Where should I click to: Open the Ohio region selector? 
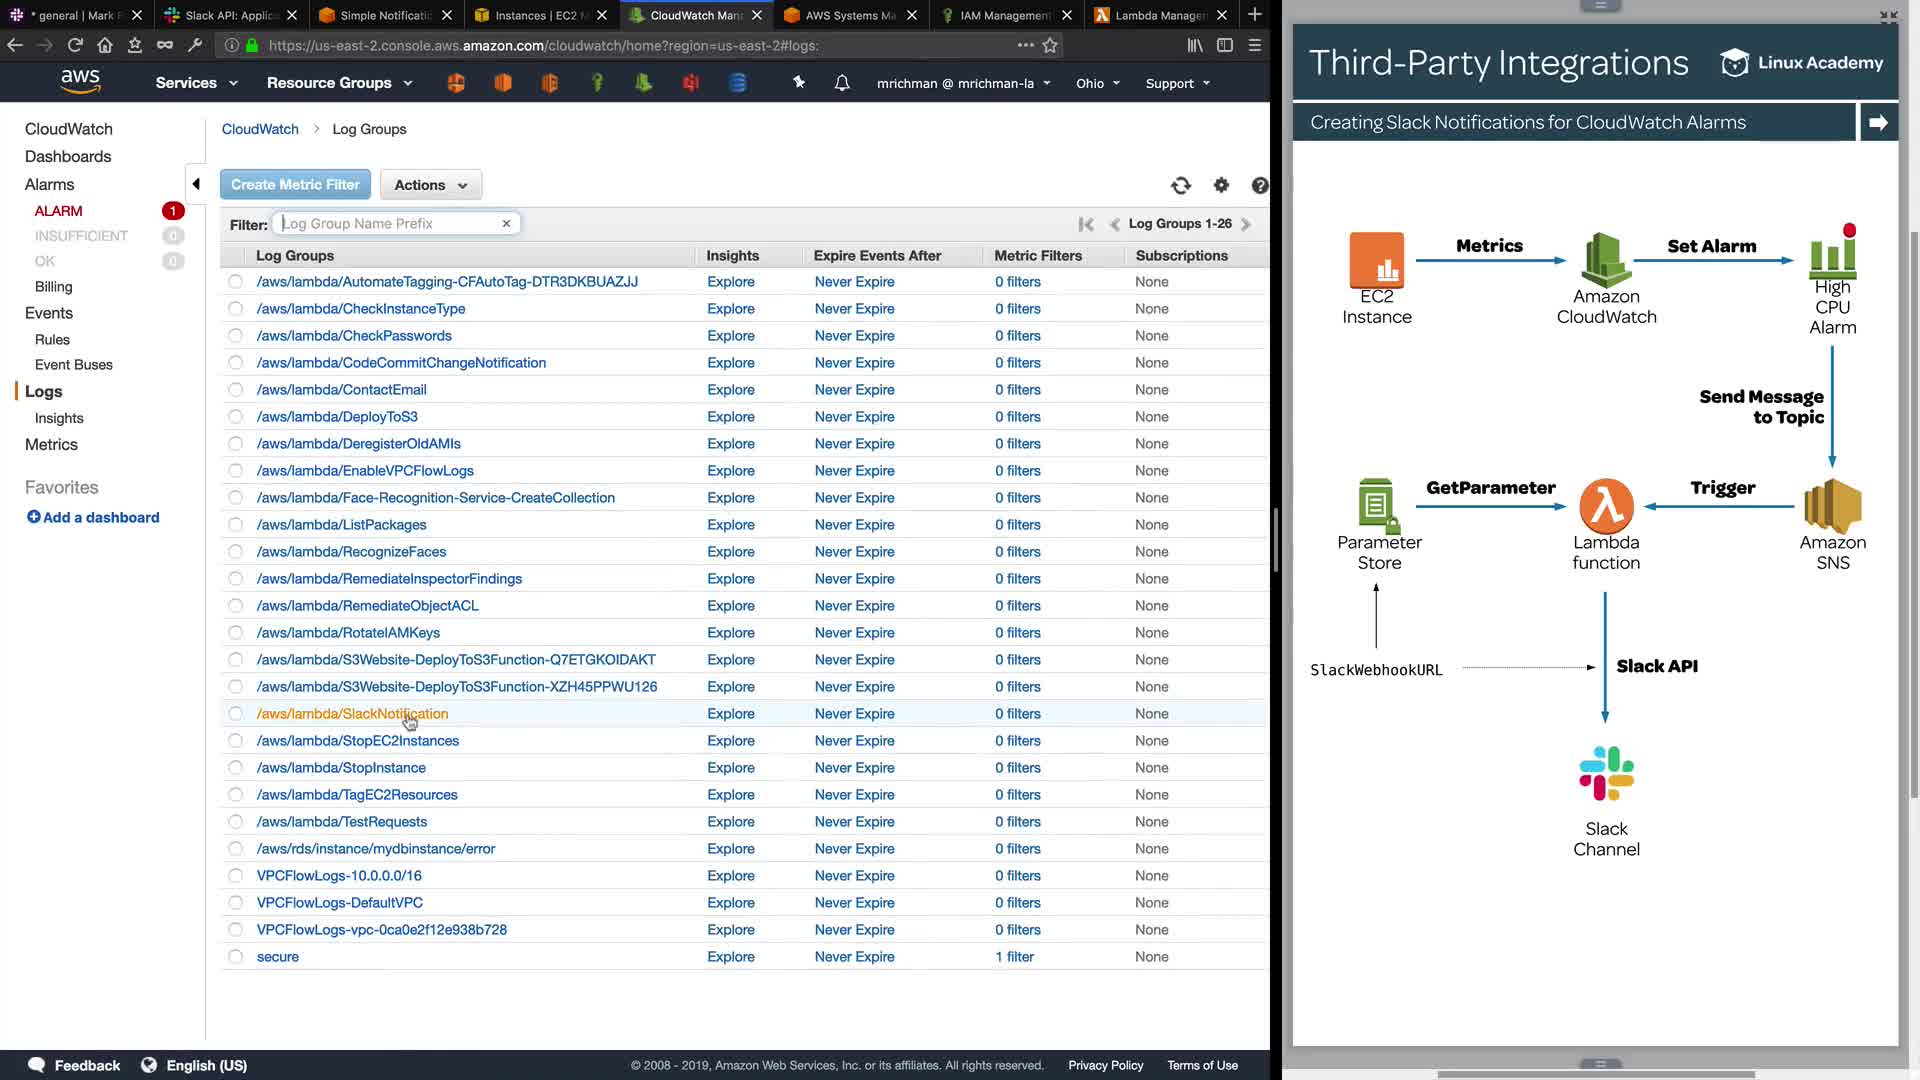click(x=1097, y=83)
